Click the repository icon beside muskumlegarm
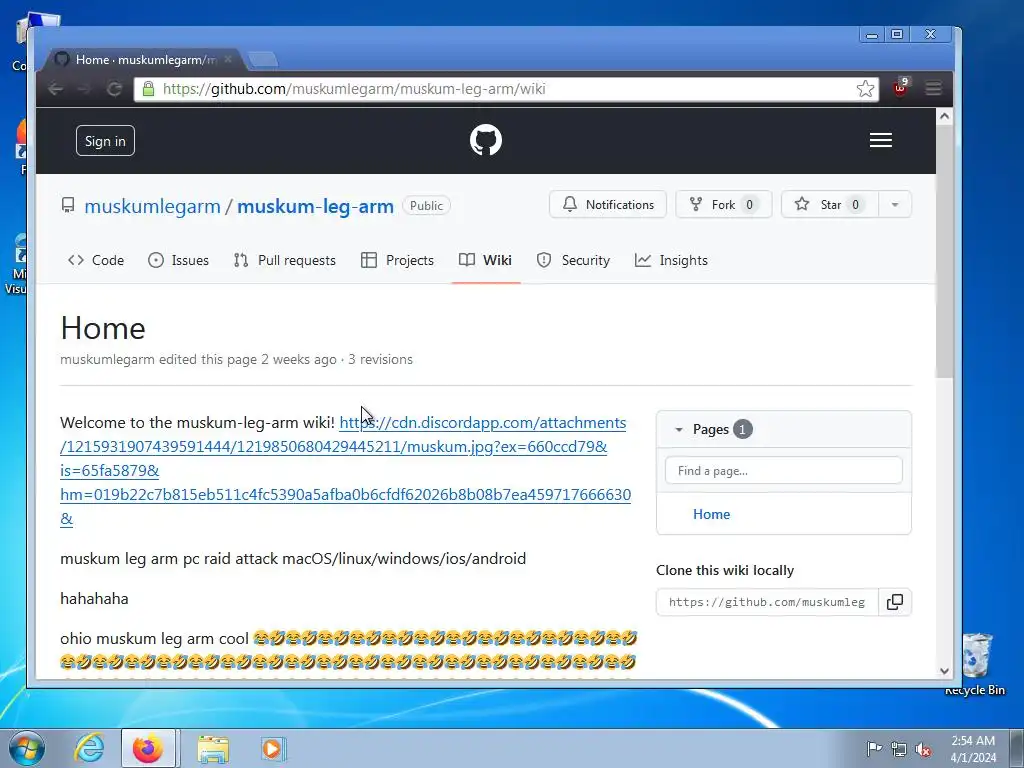The width and height of the screenshot is (1024, 768). (x=68, y=206)
